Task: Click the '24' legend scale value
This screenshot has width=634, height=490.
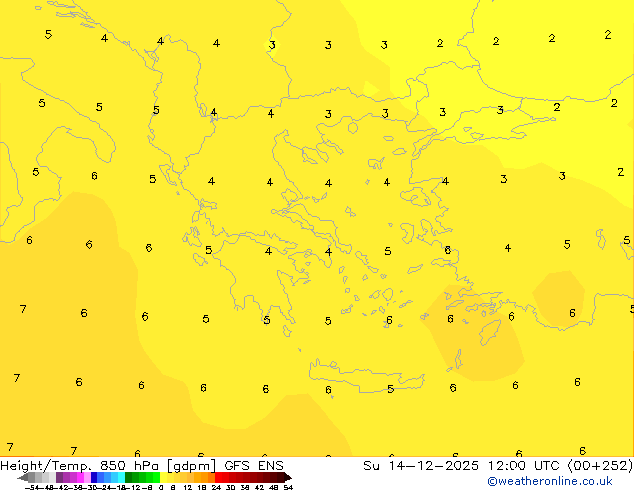Action: (216, 487)
